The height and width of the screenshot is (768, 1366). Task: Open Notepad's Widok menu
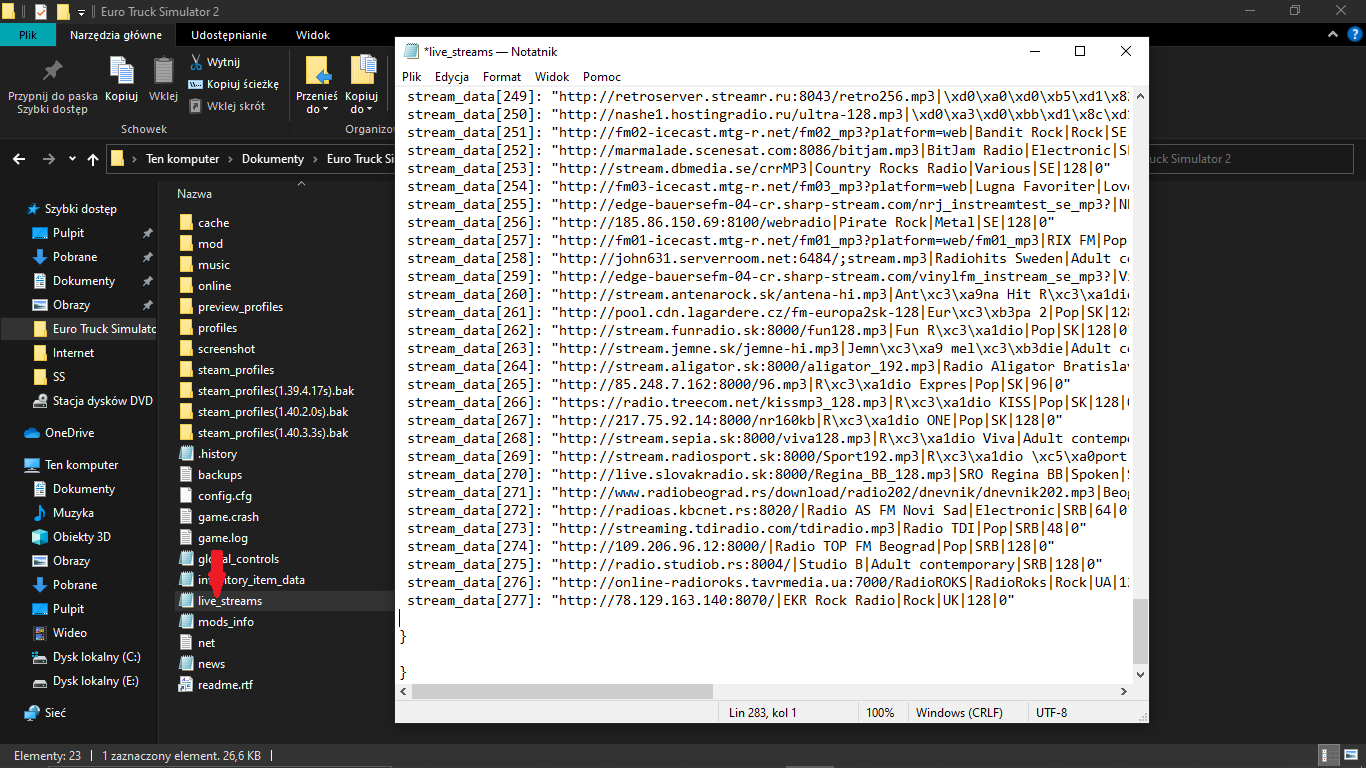pos(552,77)
